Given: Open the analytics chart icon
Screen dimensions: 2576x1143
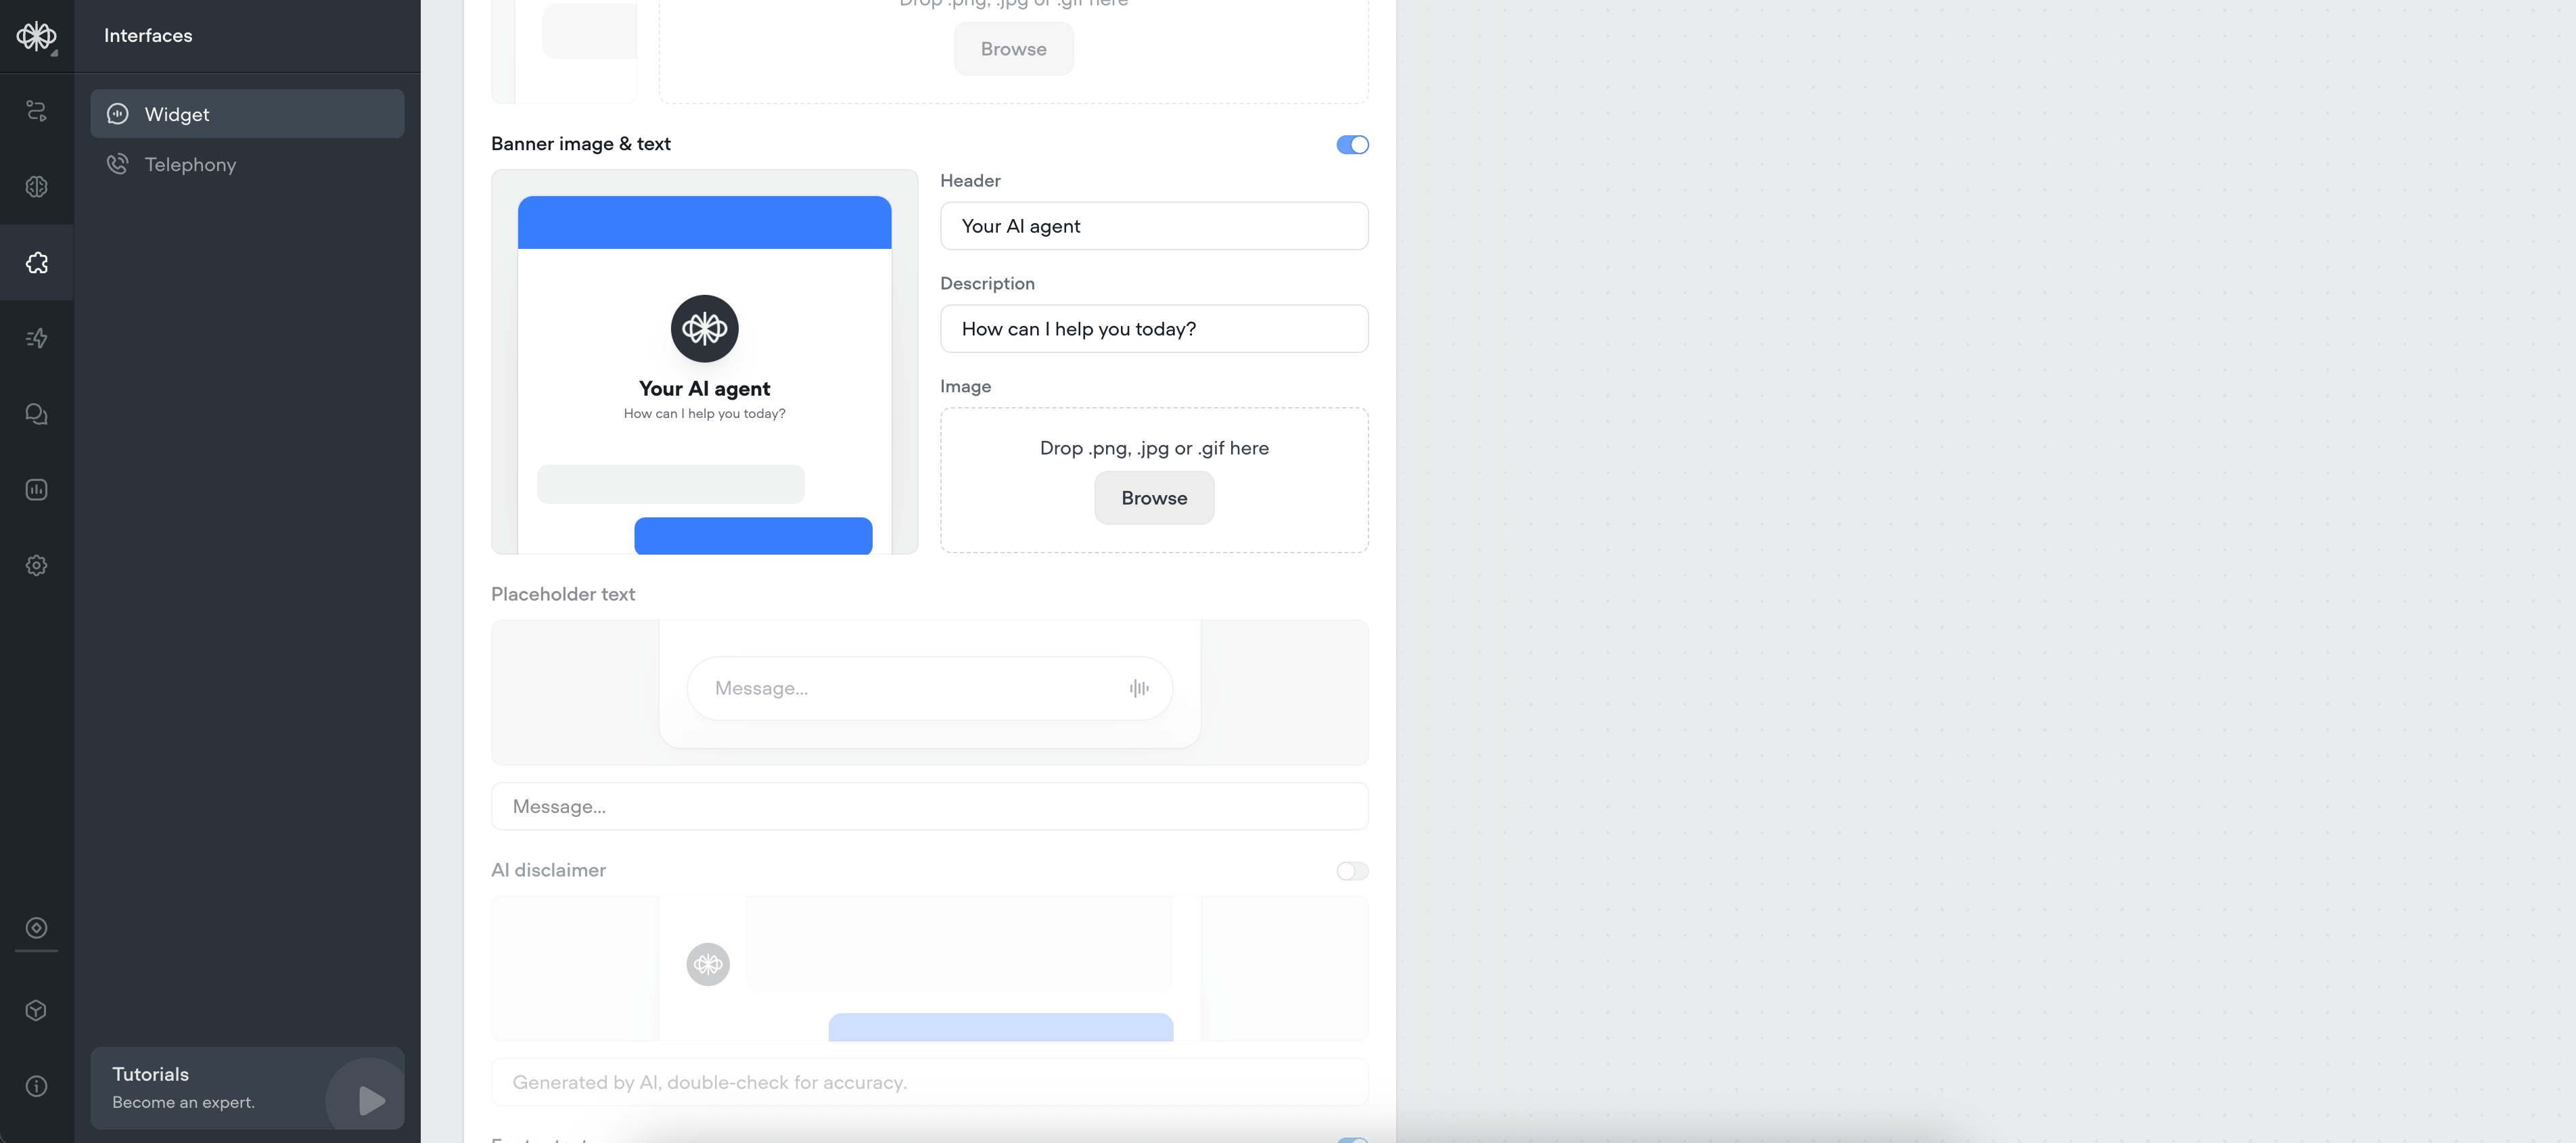Looking at the screenshot, I should pos(36,490).
